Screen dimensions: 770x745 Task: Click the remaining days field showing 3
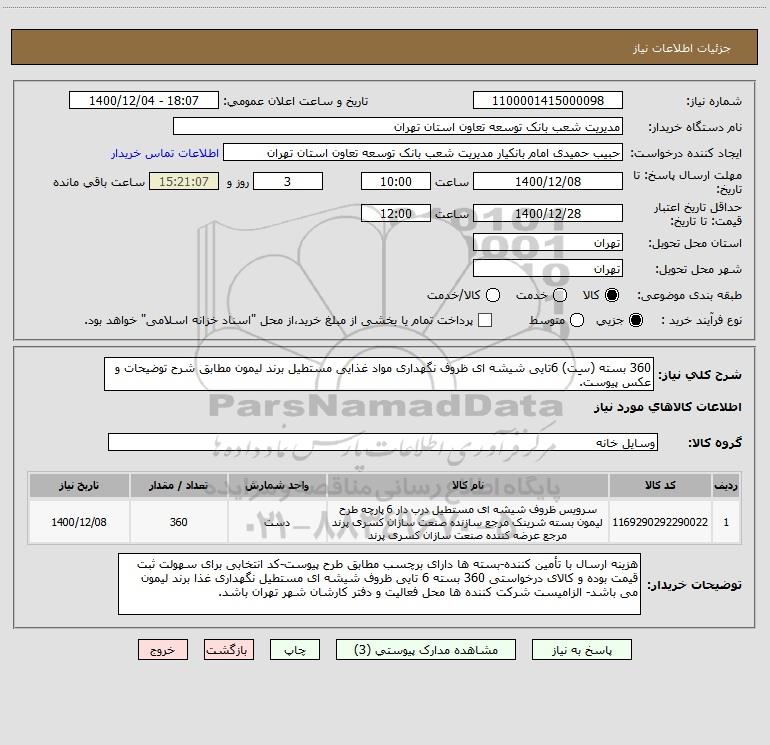click(288, 182)
